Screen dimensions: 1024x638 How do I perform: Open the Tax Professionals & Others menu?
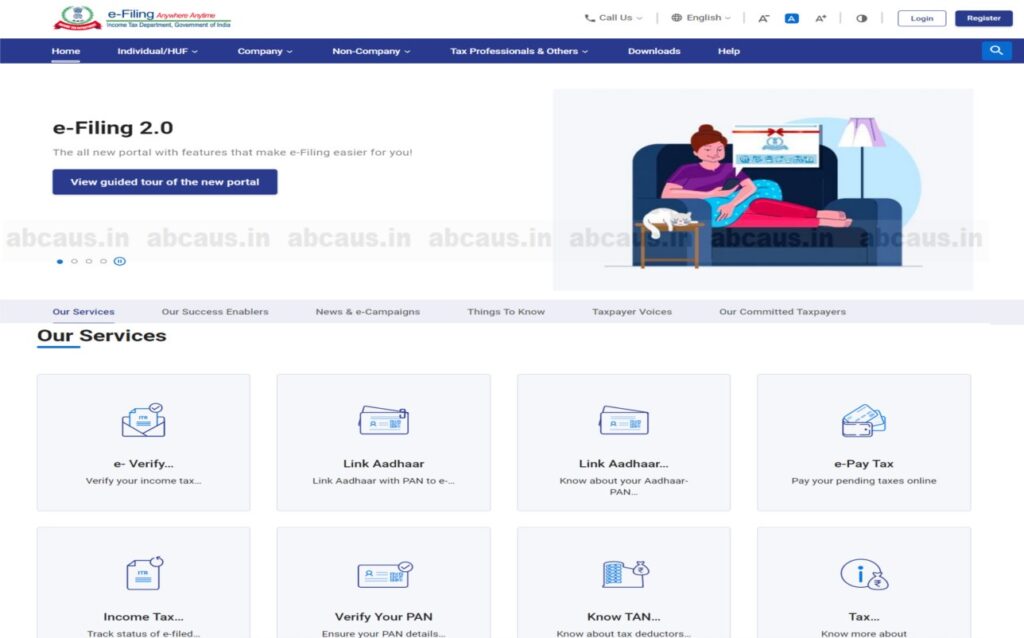(518, 50)
